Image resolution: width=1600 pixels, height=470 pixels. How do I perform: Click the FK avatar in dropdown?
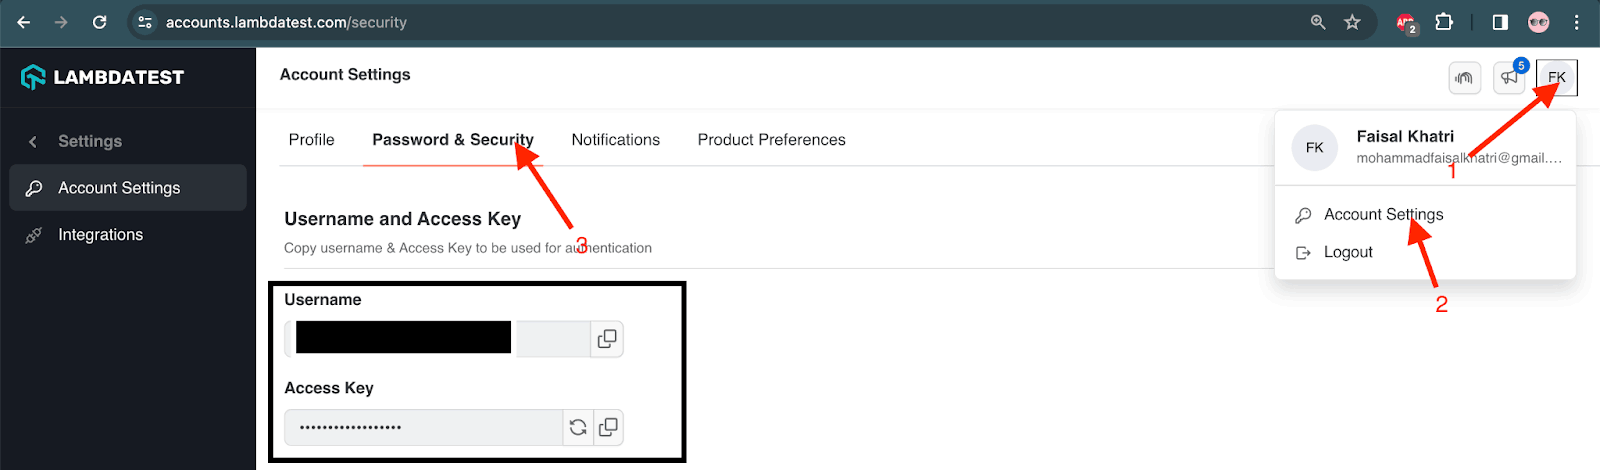pos(1315,148)
